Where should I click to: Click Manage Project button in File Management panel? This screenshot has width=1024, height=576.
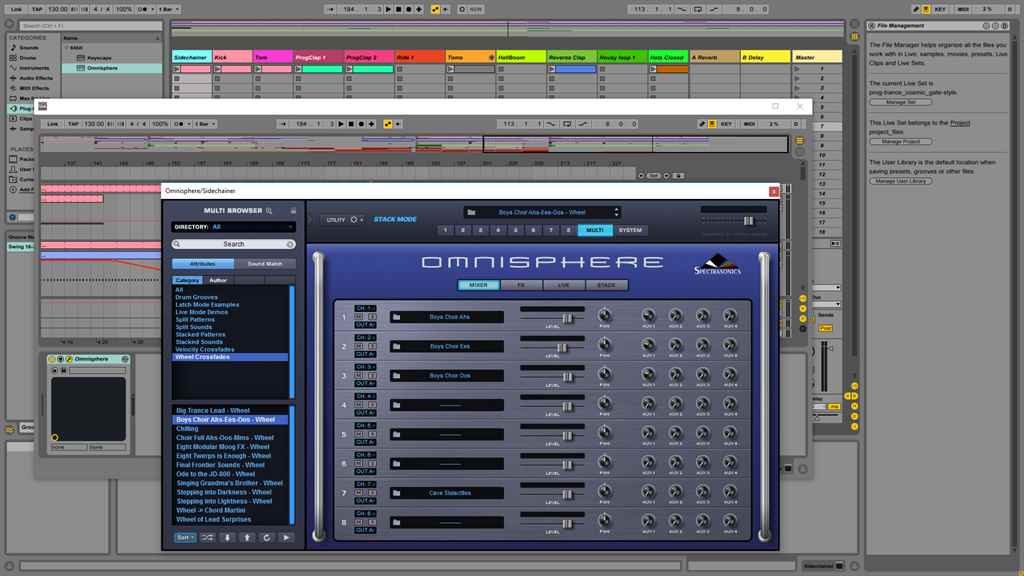[901, 142]
